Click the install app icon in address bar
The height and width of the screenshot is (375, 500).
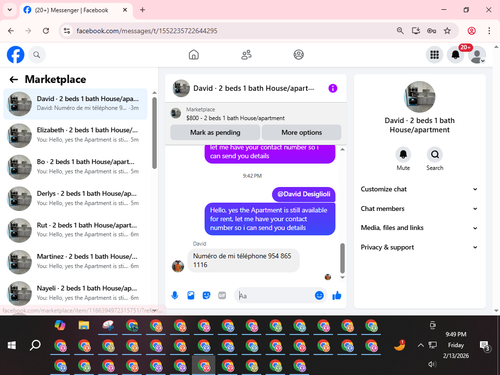point(416,31)
